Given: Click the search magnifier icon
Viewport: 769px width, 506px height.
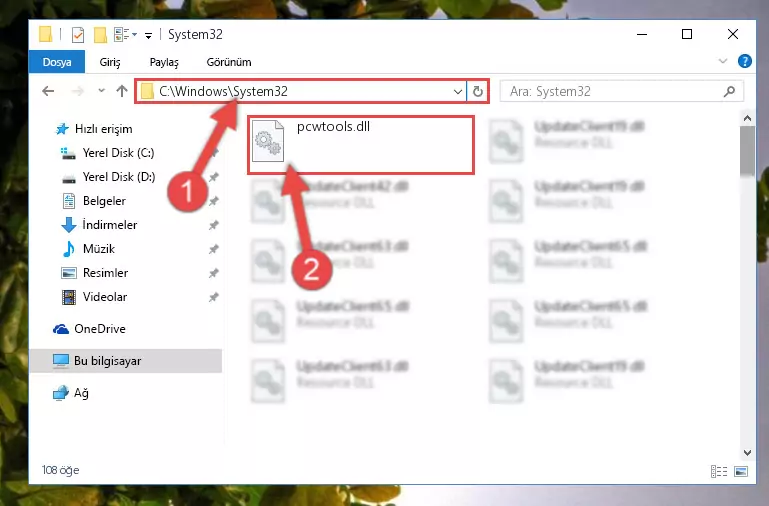Looking at the screenshot, I should (x=729, y=91).
